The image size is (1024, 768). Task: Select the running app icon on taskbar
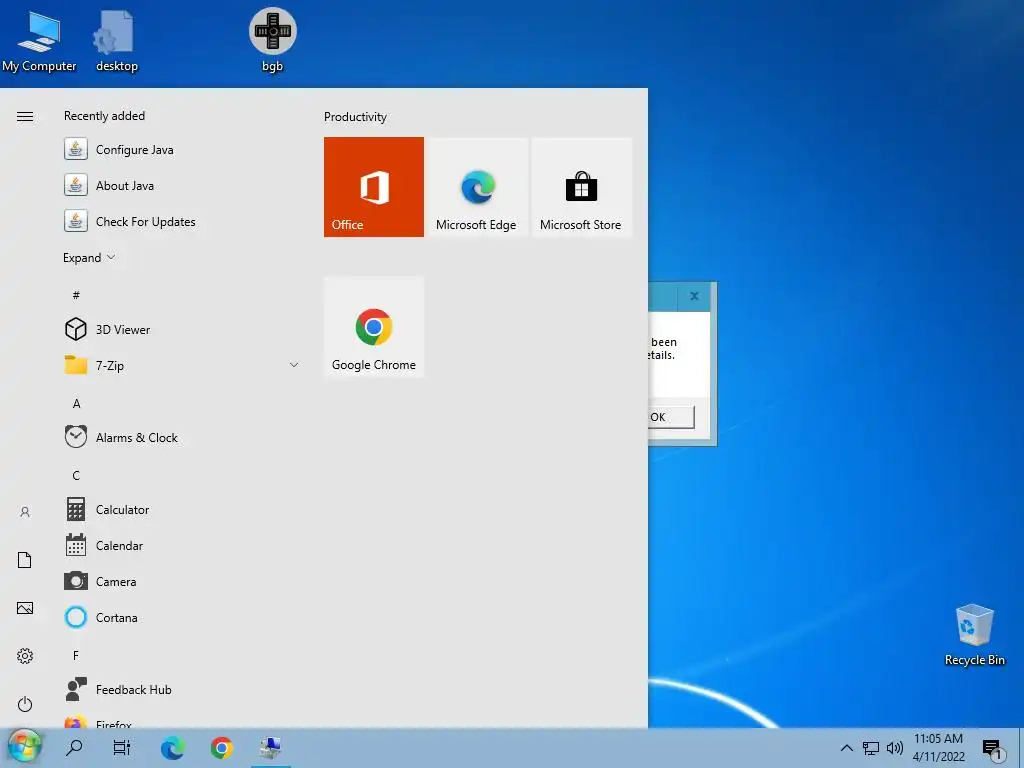coord(270,747)
